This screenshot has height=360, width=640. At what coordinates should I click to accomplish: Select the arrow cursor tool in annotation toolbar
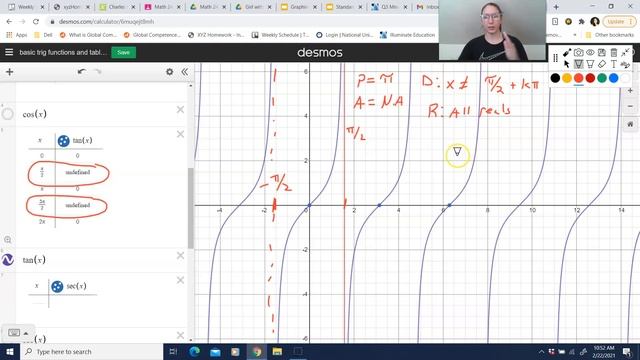[x=567, y=64]
